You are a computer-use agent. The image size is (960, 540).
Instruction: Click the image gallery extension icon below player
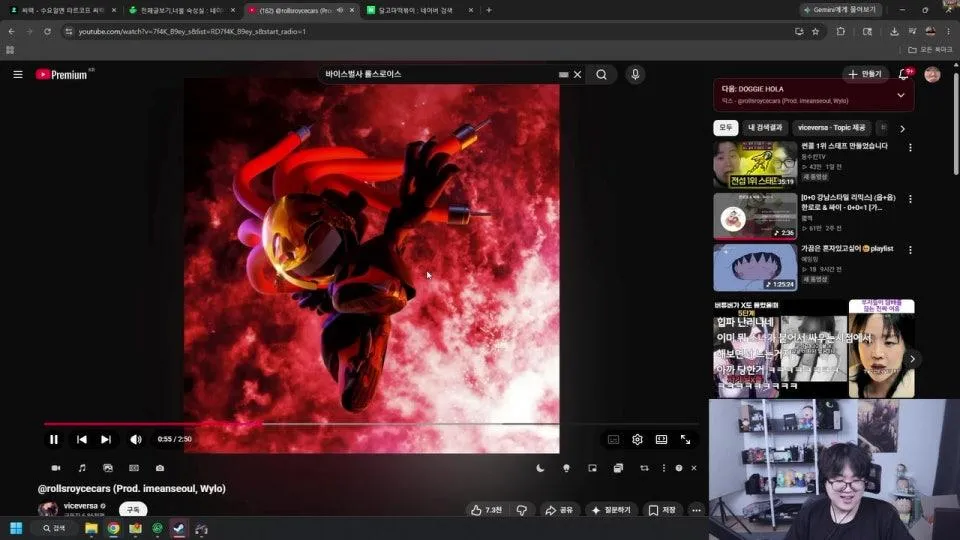(x=108, y=468)
